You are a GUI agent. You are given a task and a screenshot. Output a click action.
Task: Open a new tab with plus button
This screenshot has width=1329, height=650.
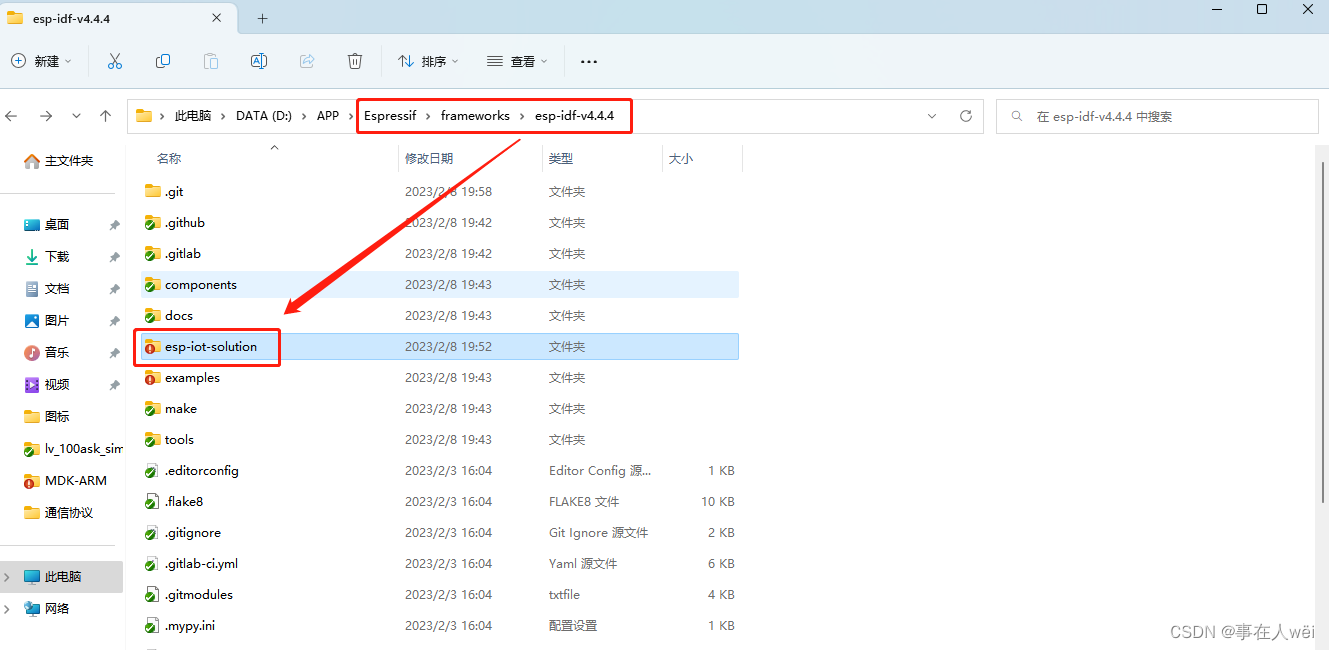263,18
